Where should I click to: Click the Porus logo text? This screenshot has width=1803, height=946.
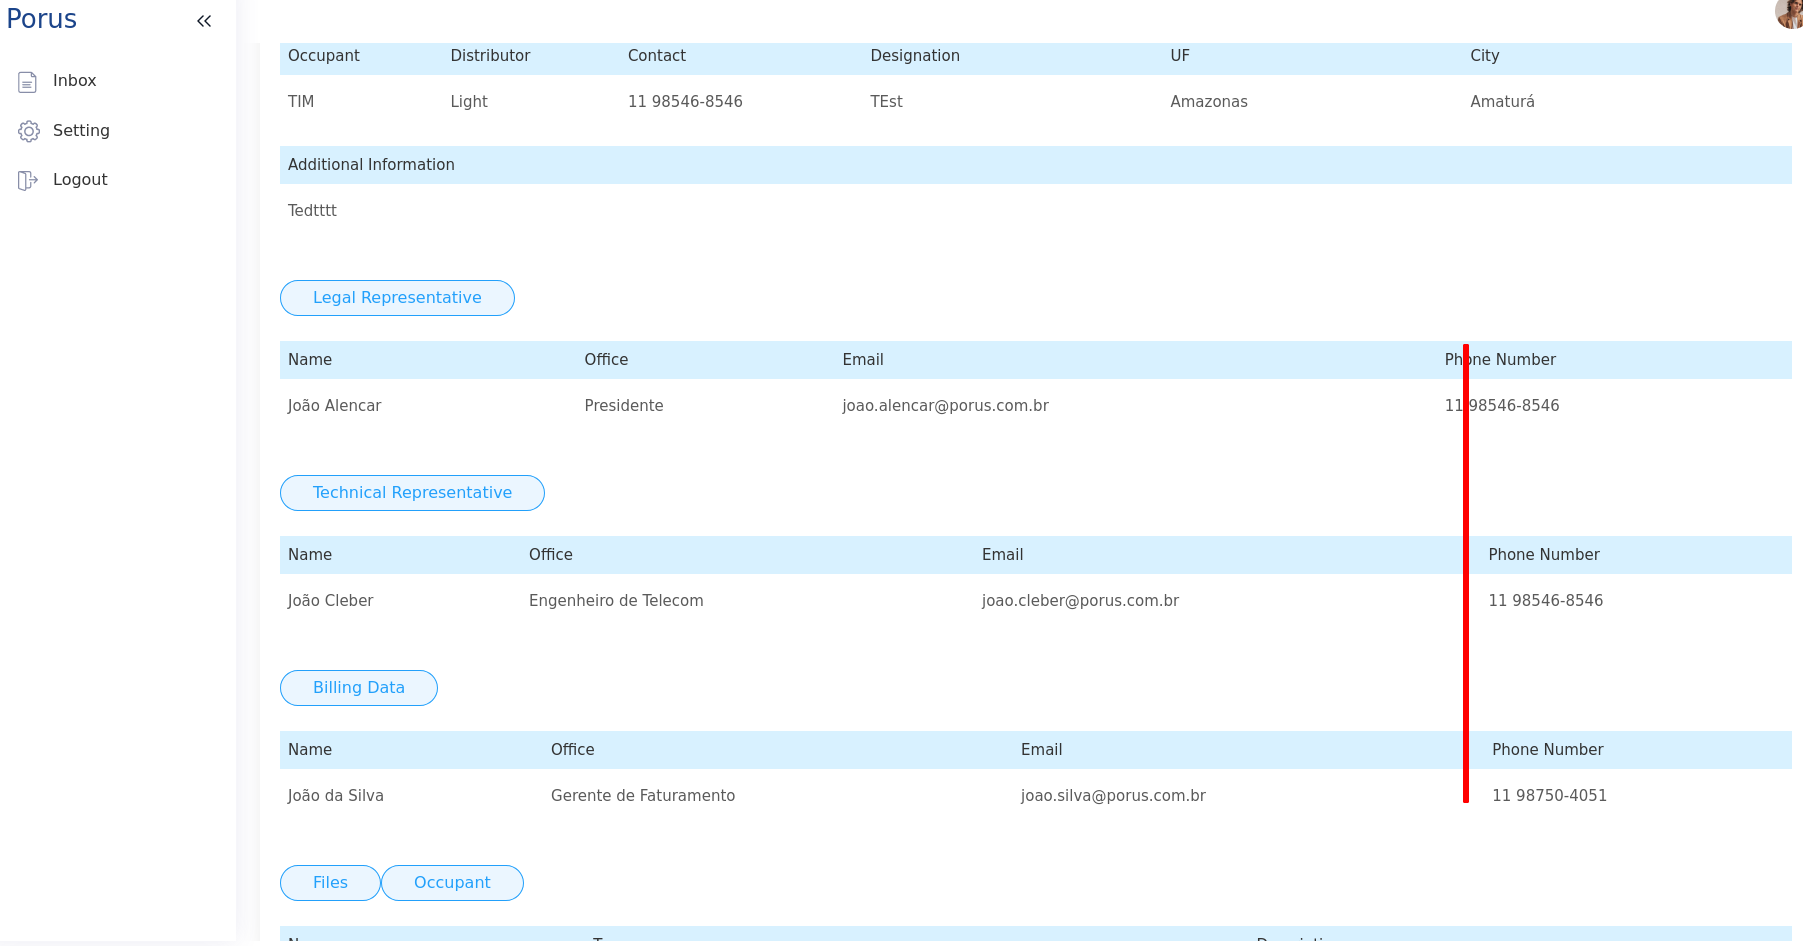pos(42,19)
